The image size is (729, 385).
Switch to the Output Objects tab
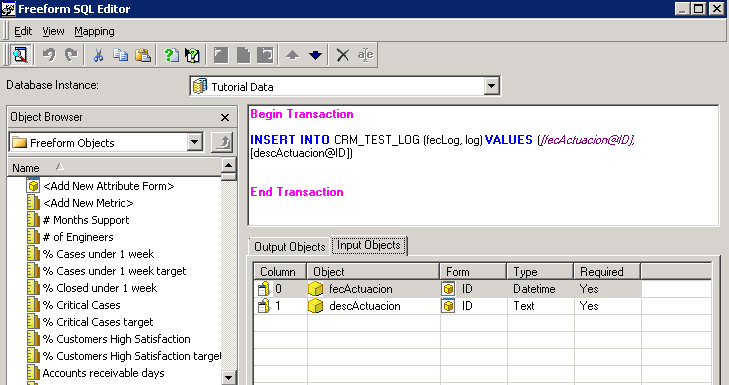pyautogui.click(x=290, y=247)
